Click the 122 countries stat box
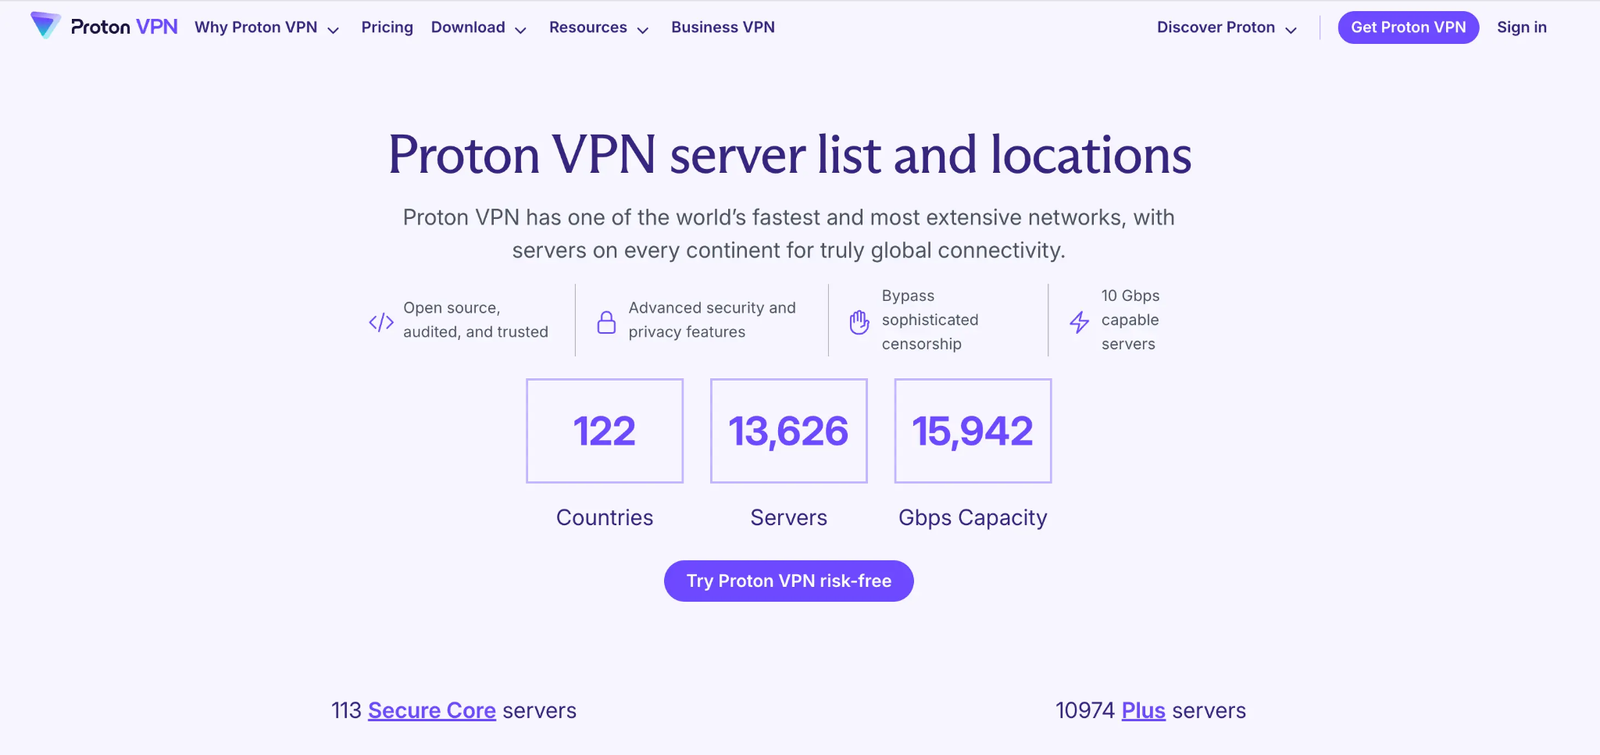Screen dimensions: 1600x755 (x=605, y=431)
